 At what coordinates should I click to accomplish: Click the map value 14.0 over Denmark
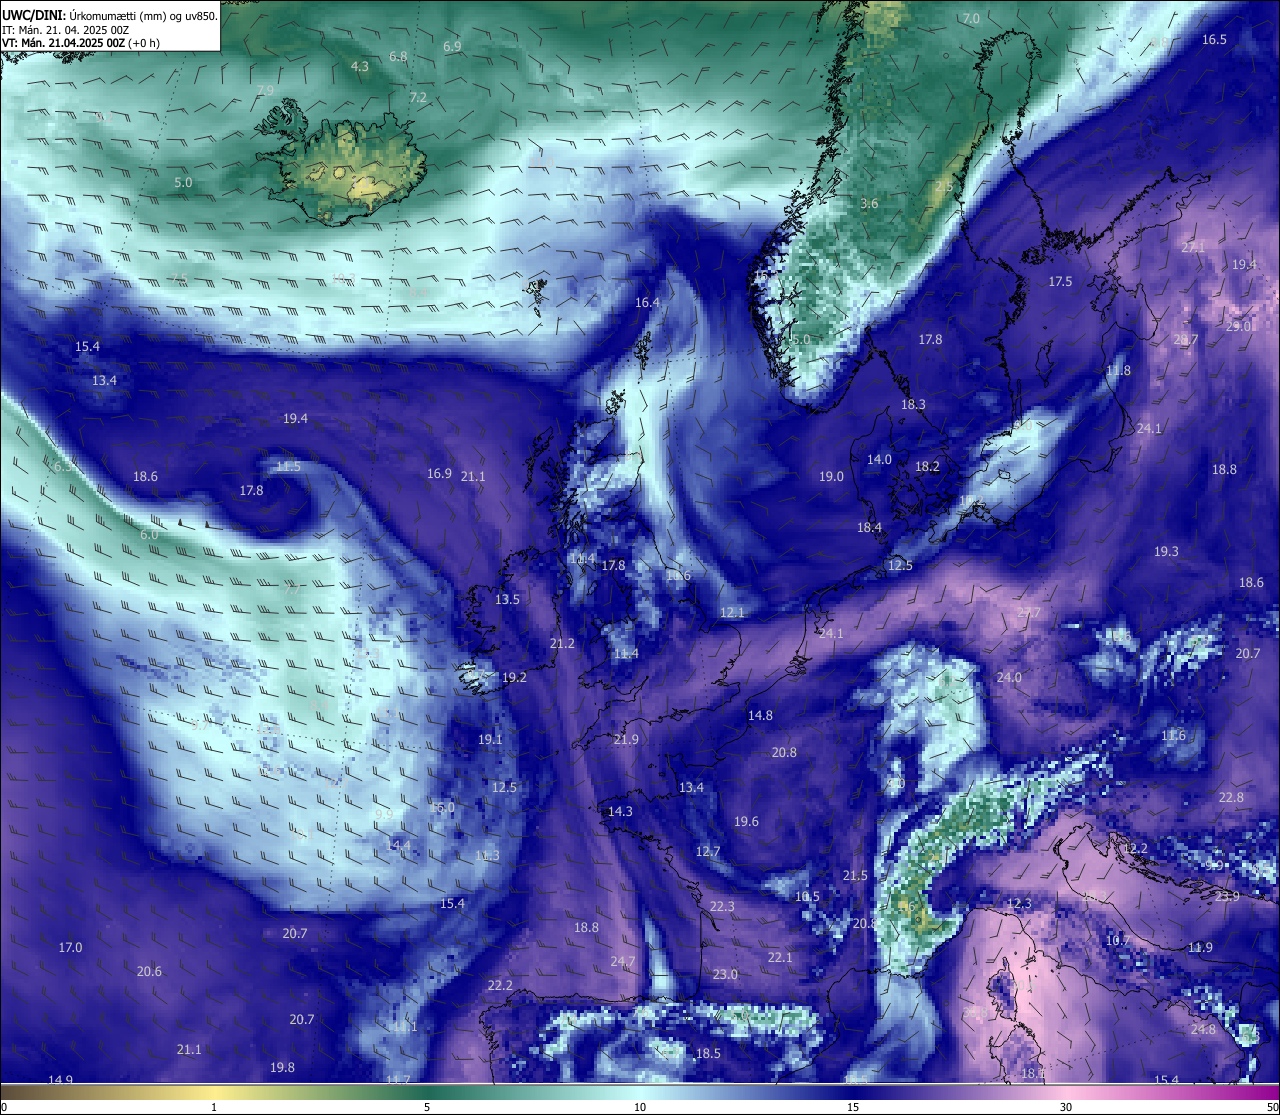[x=879, y=459]
